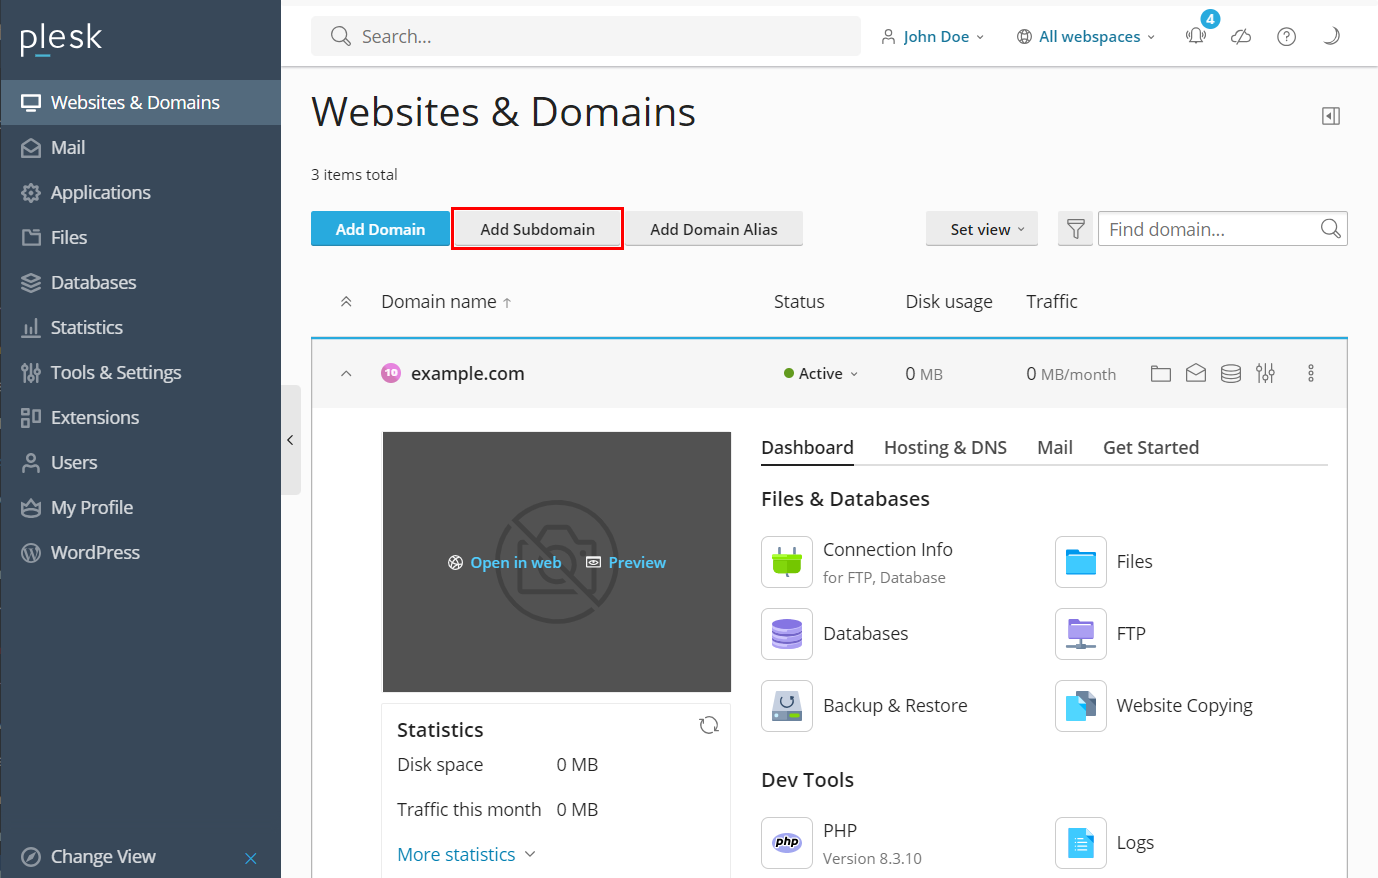Open the notifications bell with 4 alerts

point(1196,36)
